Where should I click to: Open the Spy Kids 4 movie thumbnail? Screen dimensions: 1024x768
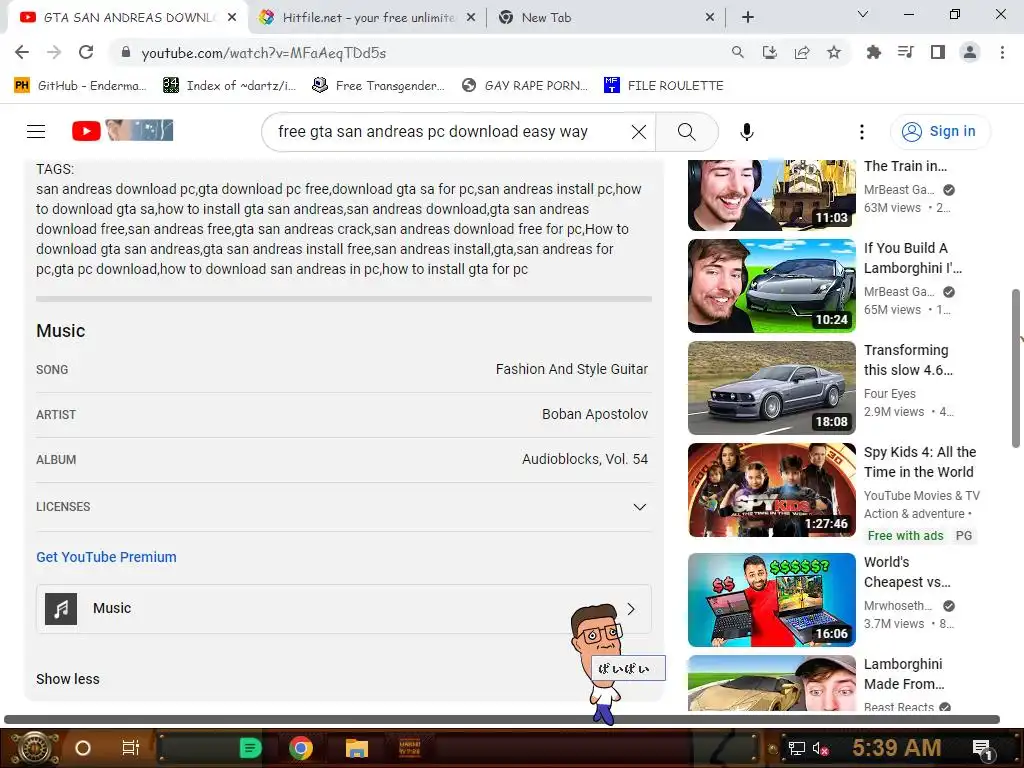(772, 490)
